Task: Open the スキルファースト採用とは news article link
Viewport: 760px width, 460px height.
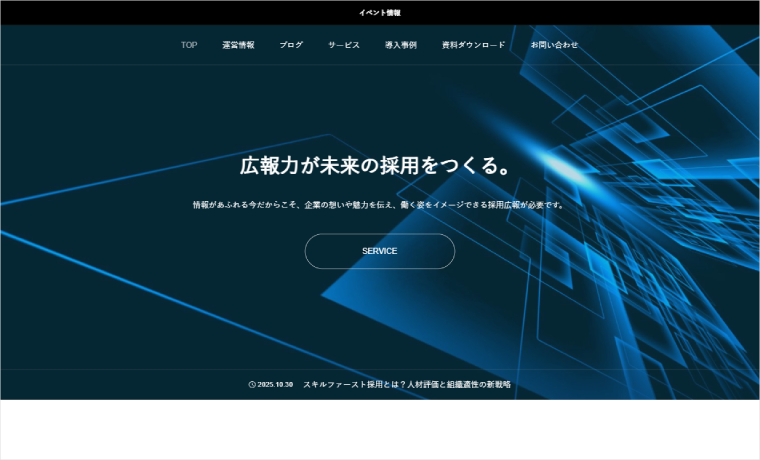Action: [x=406, y=385]
